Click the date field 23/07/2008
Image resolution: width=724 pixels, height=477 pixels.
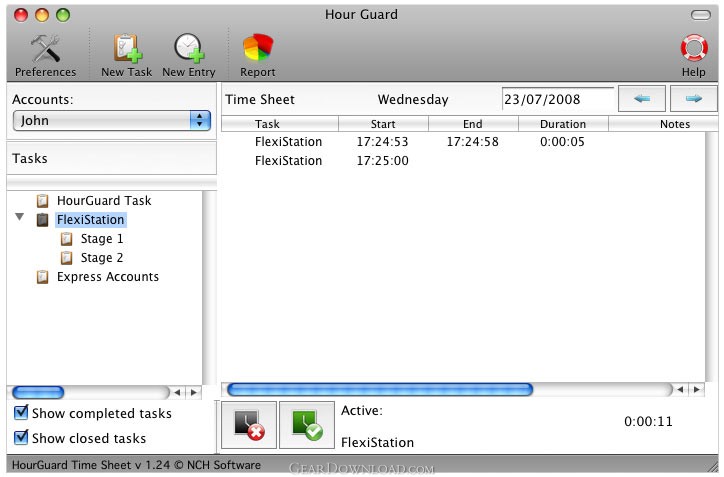[x=558, y=99]
